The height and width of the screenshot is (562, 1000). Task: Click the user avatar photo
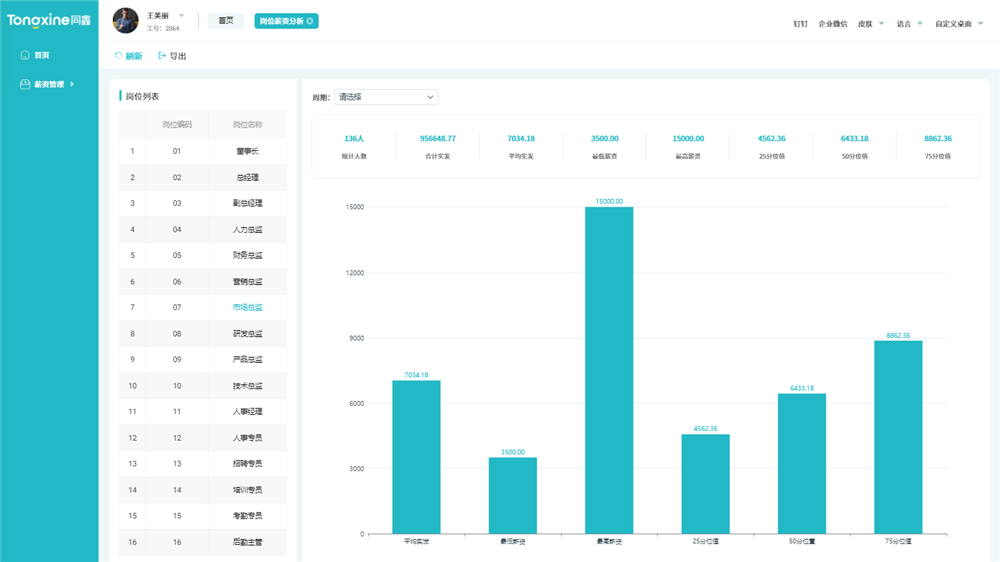pos(125,20)
